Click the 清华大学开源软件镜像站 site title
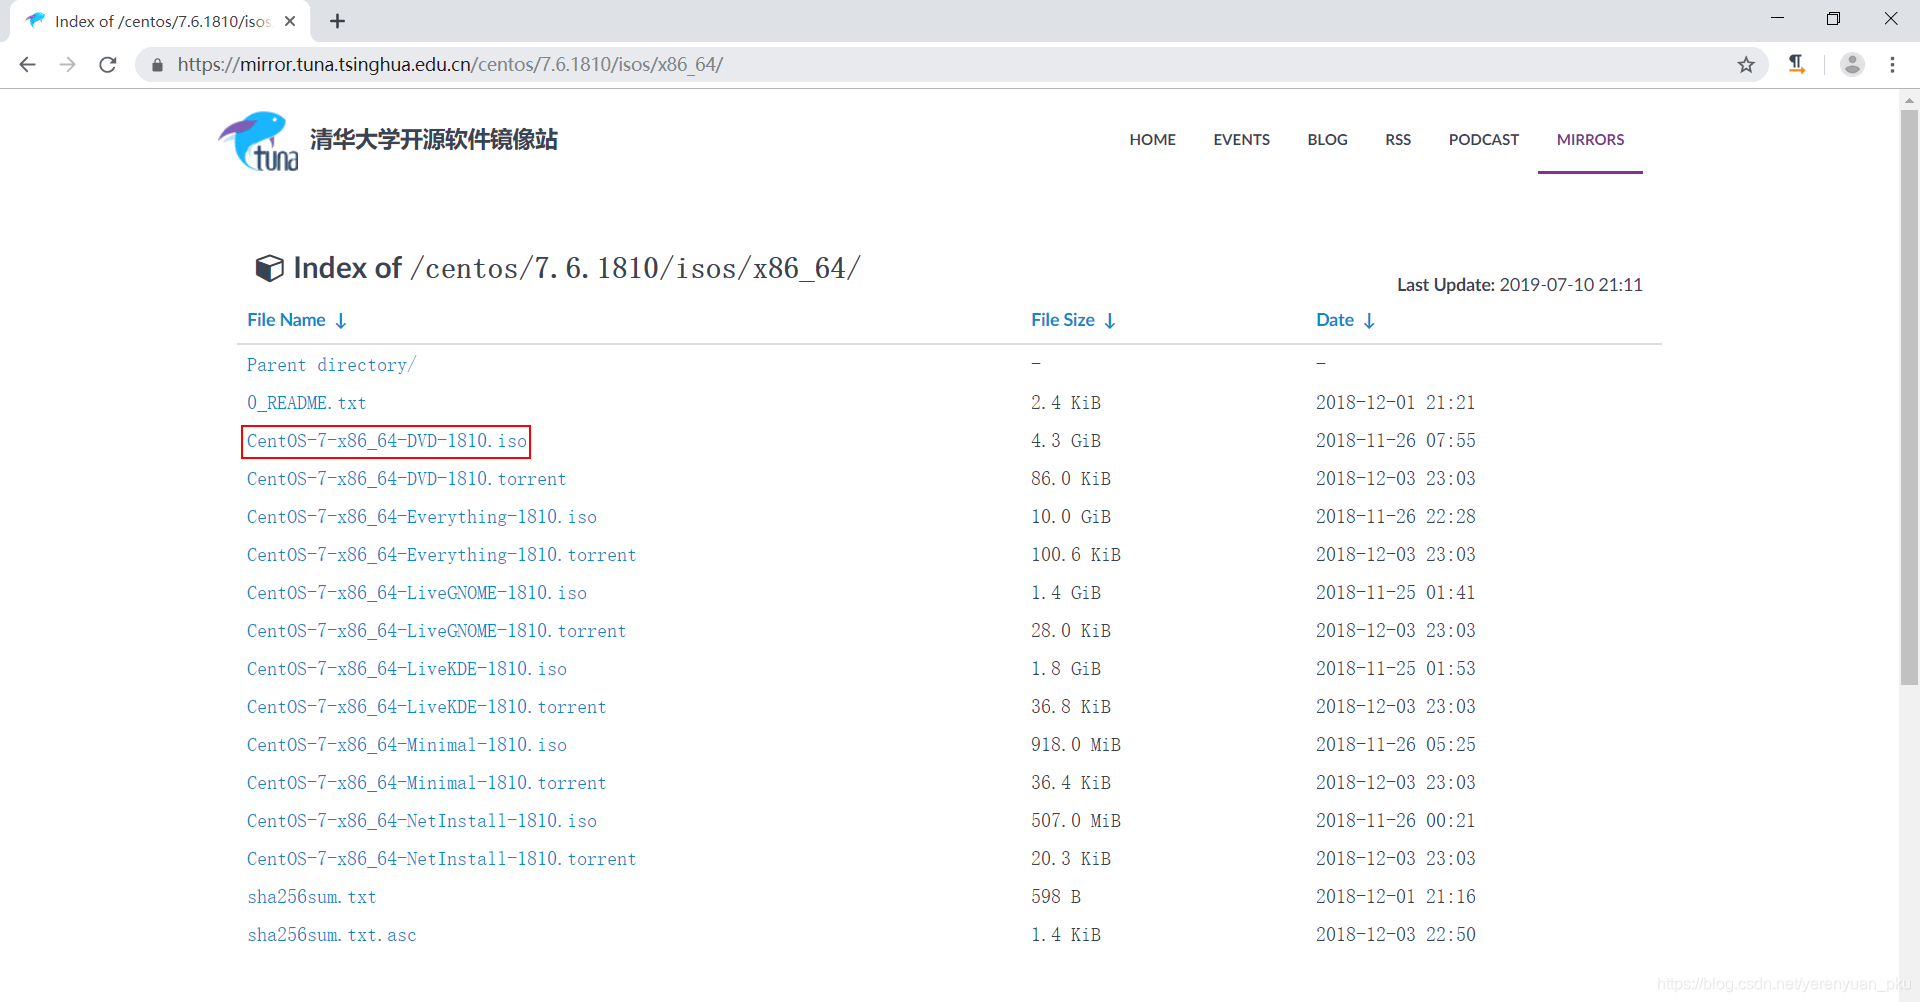The height and width of the screenshot is (1002, 1920). click(433, 139)
